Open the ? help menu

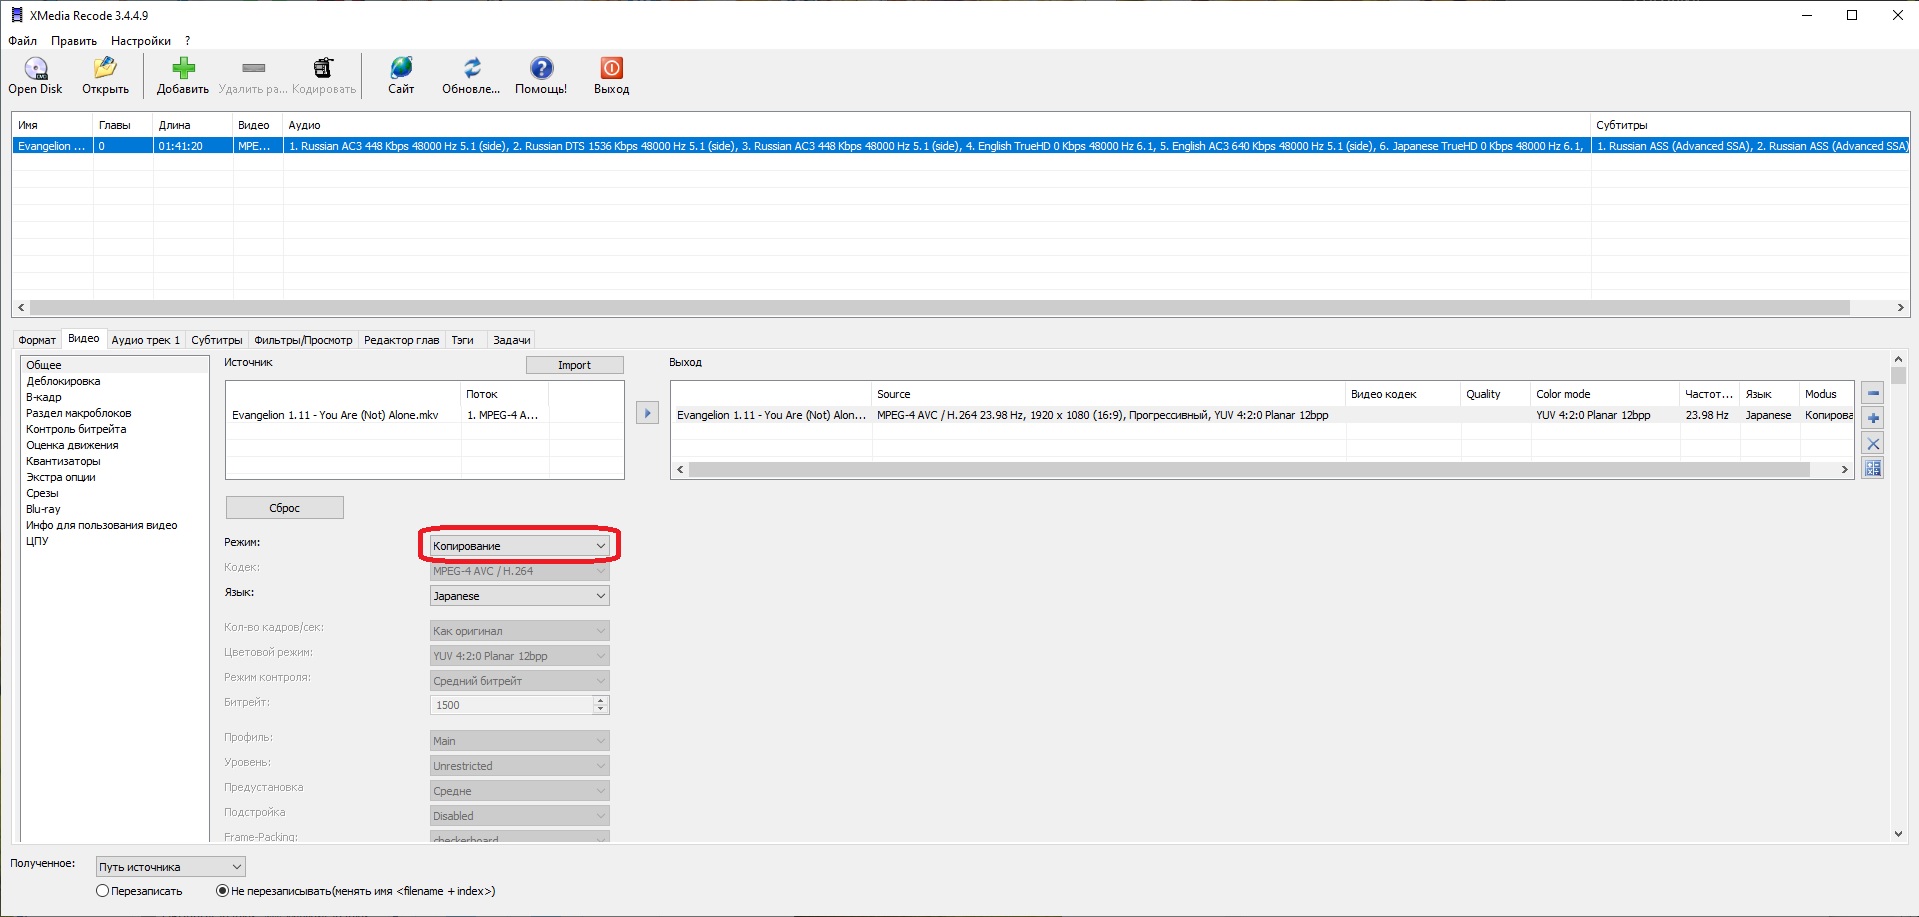point(187,41)
